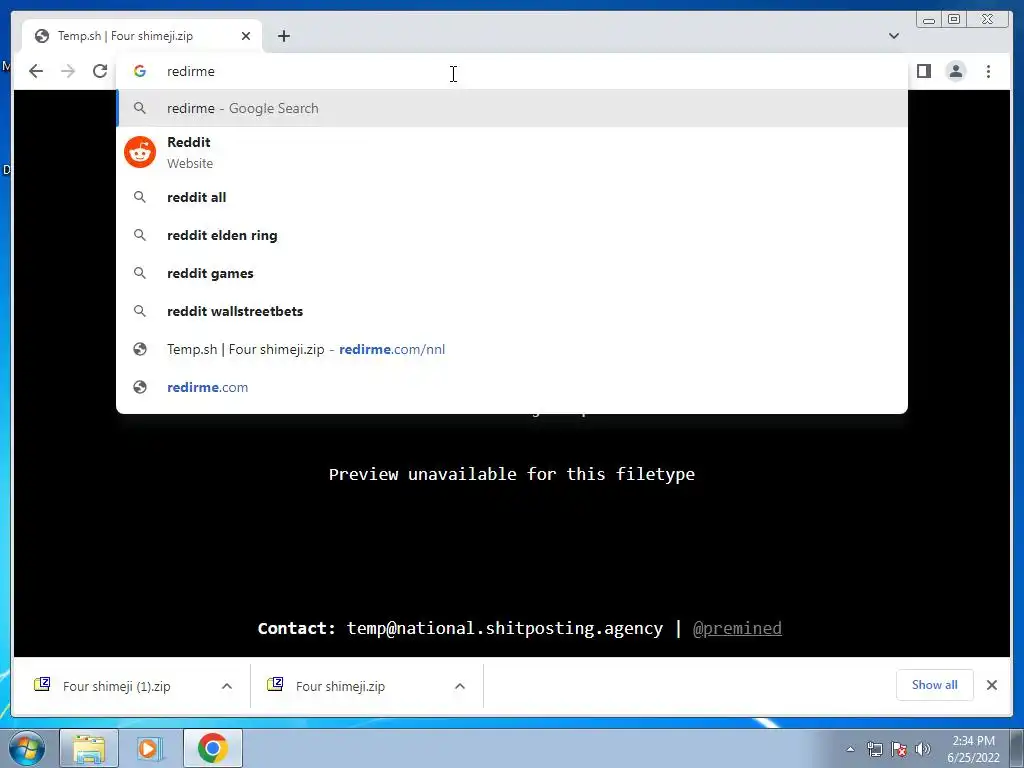Click the globe icon beside redirme.com

coord(140,387)
